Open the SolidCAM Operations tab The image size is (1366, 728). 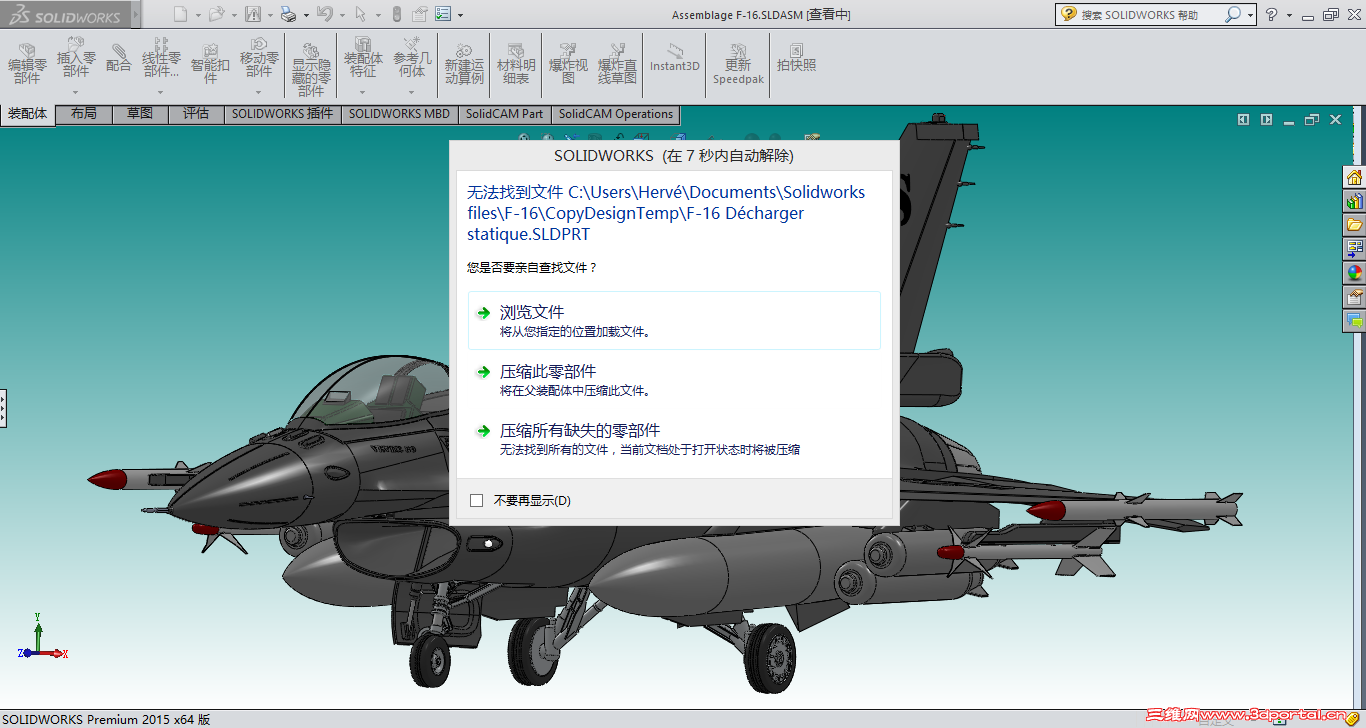coord(616,114)
